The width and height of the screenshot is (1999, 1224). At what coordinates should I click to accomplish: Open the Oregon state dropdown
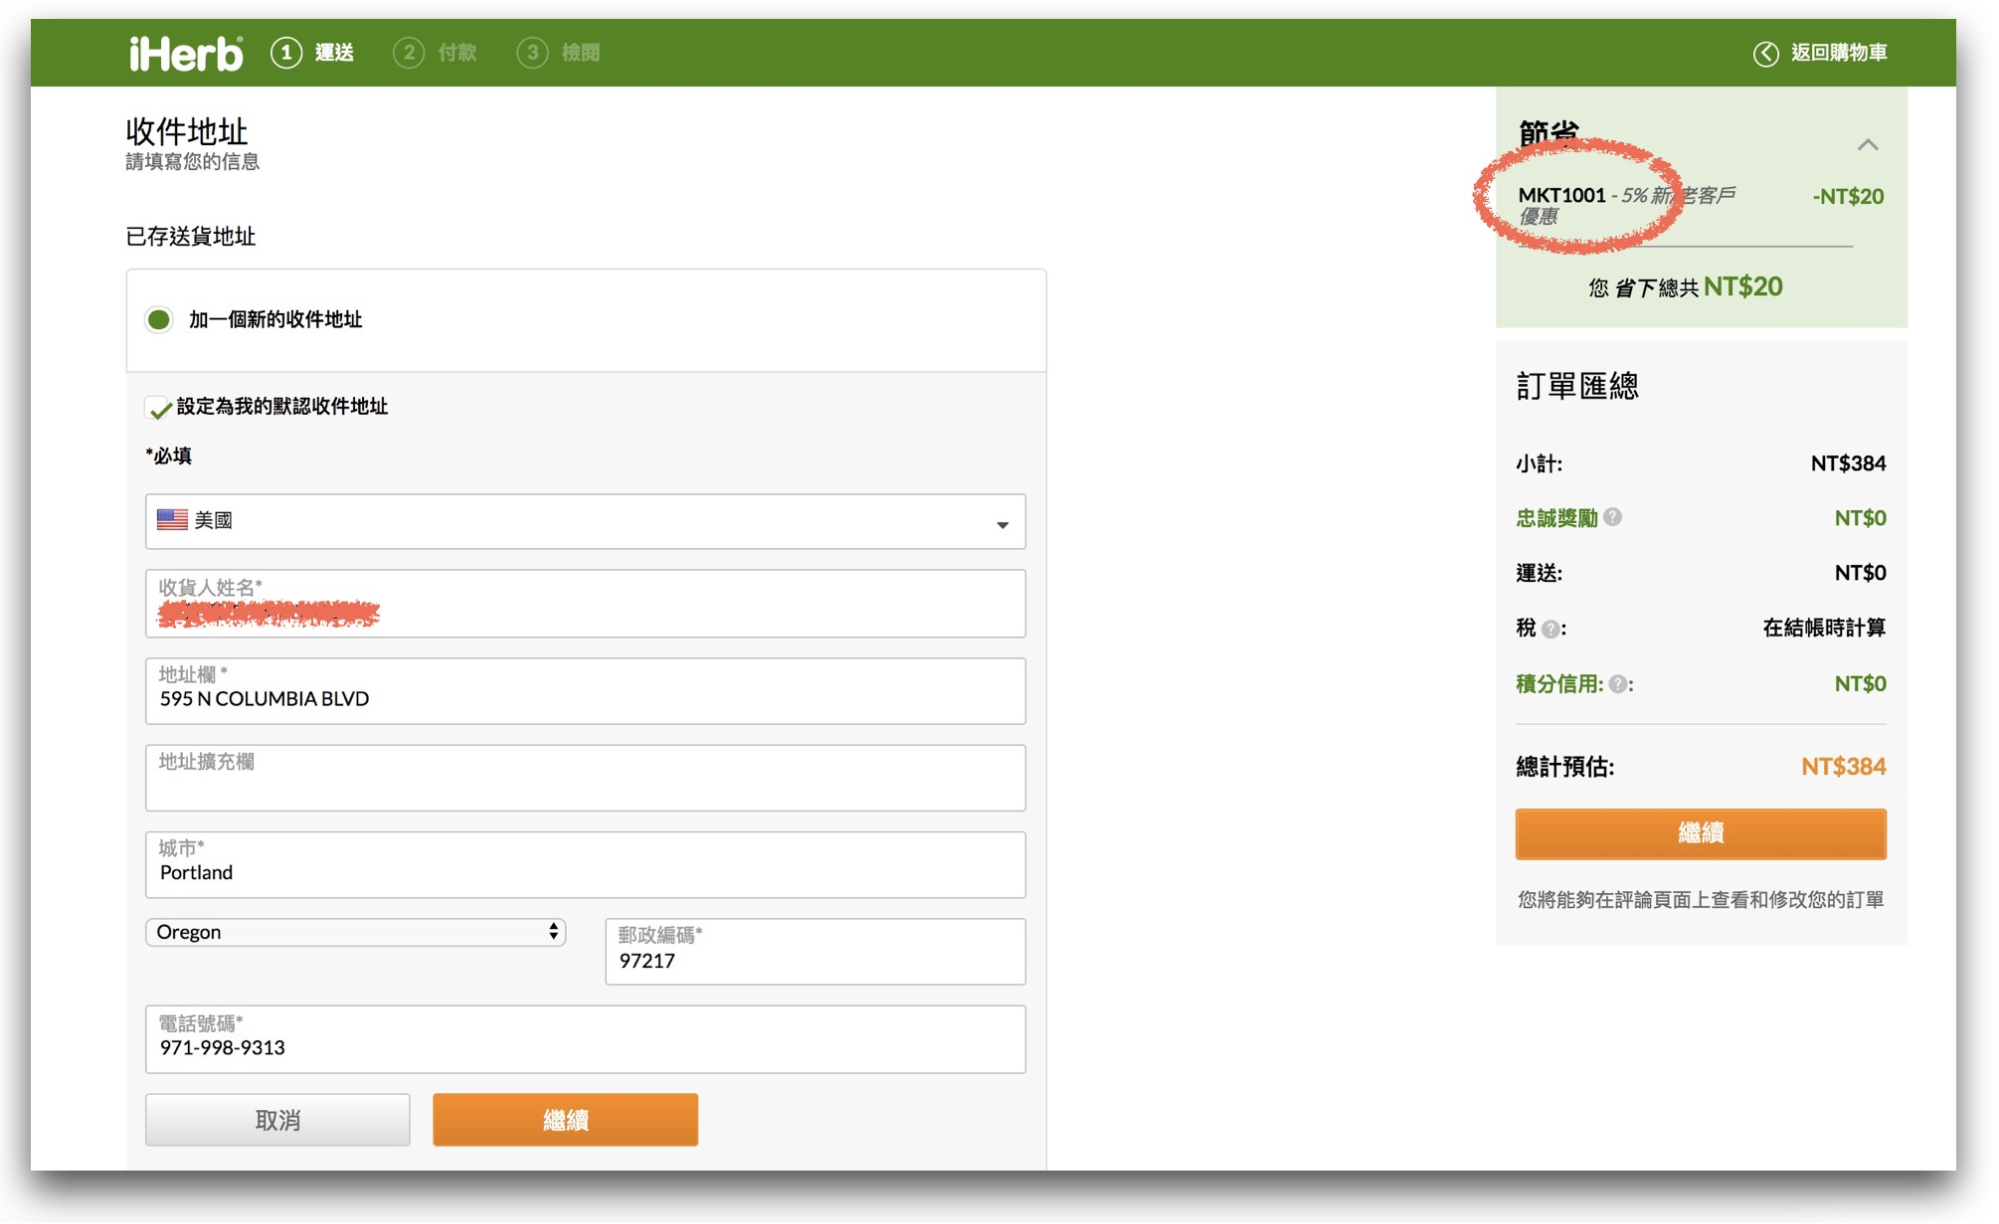point(355,932)
